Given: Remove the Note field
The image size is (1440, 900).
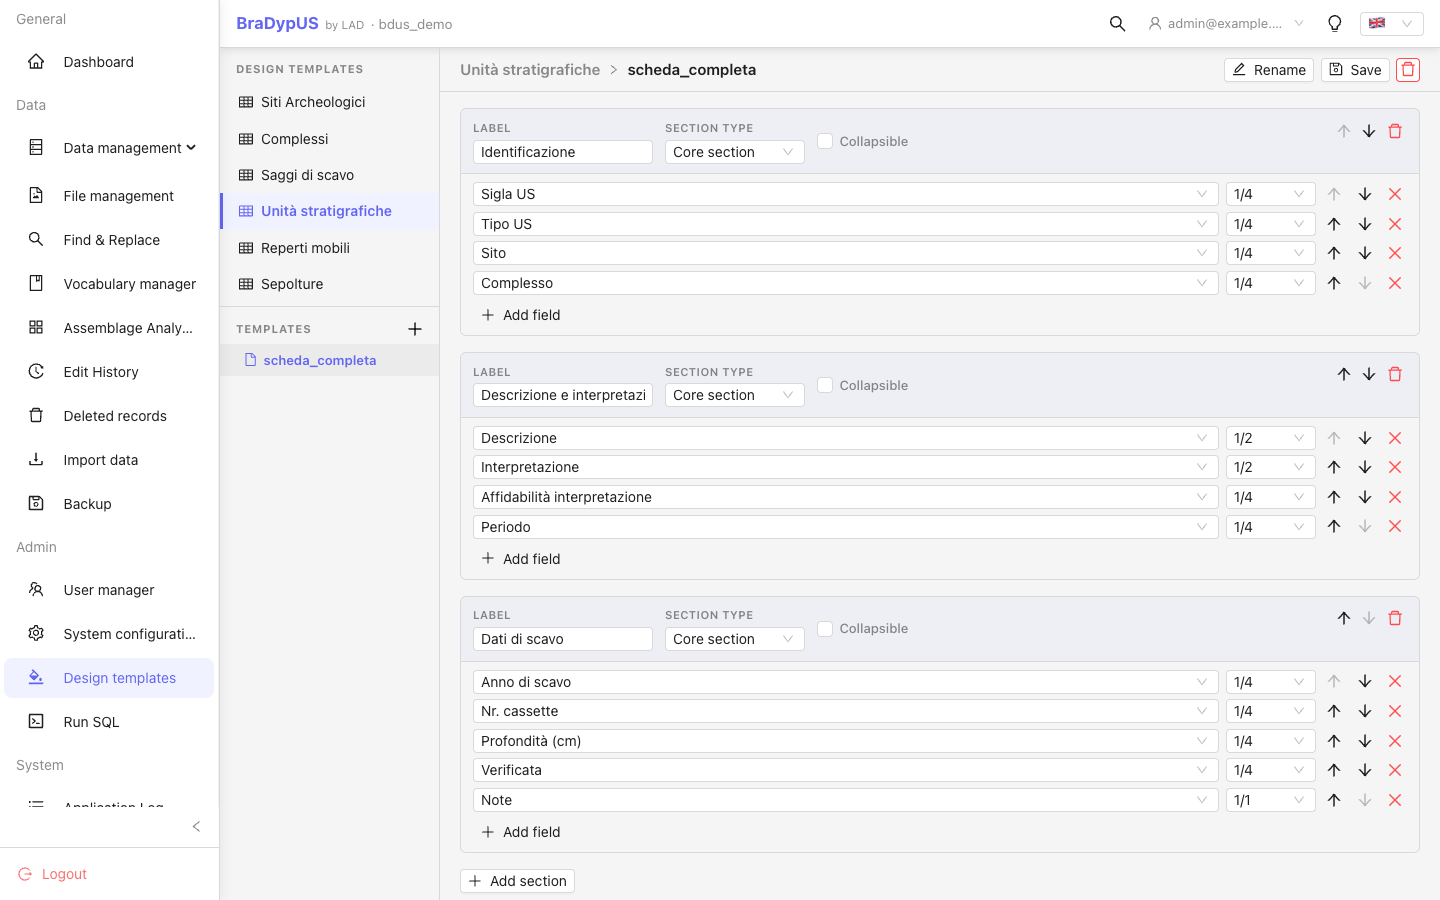Looking at the screenshot, I should pyautogui.click(x=1395, y=800).
